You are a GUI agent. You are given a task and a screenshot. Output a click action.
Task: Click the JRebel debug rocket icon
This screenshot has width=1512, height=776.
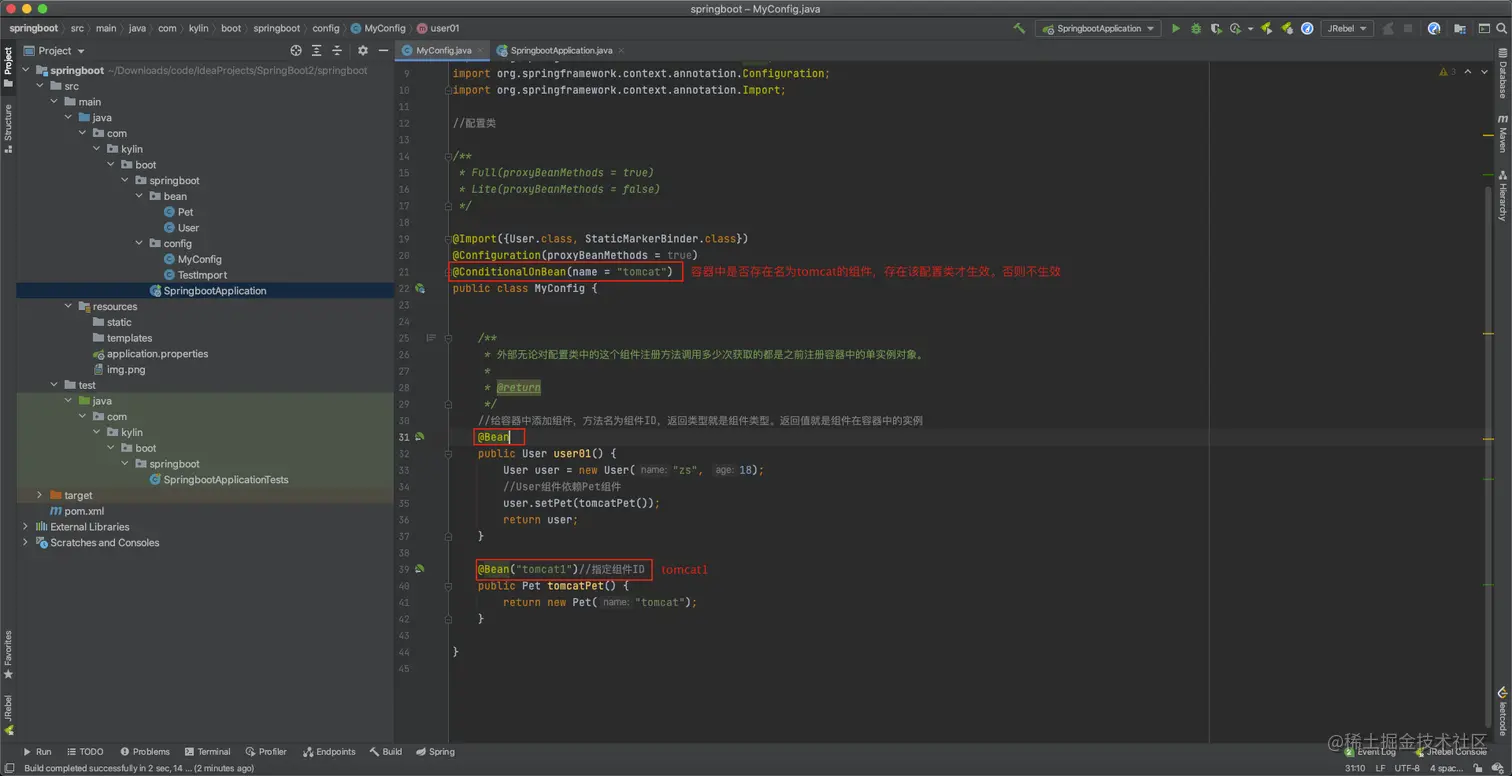[1287, 28]
